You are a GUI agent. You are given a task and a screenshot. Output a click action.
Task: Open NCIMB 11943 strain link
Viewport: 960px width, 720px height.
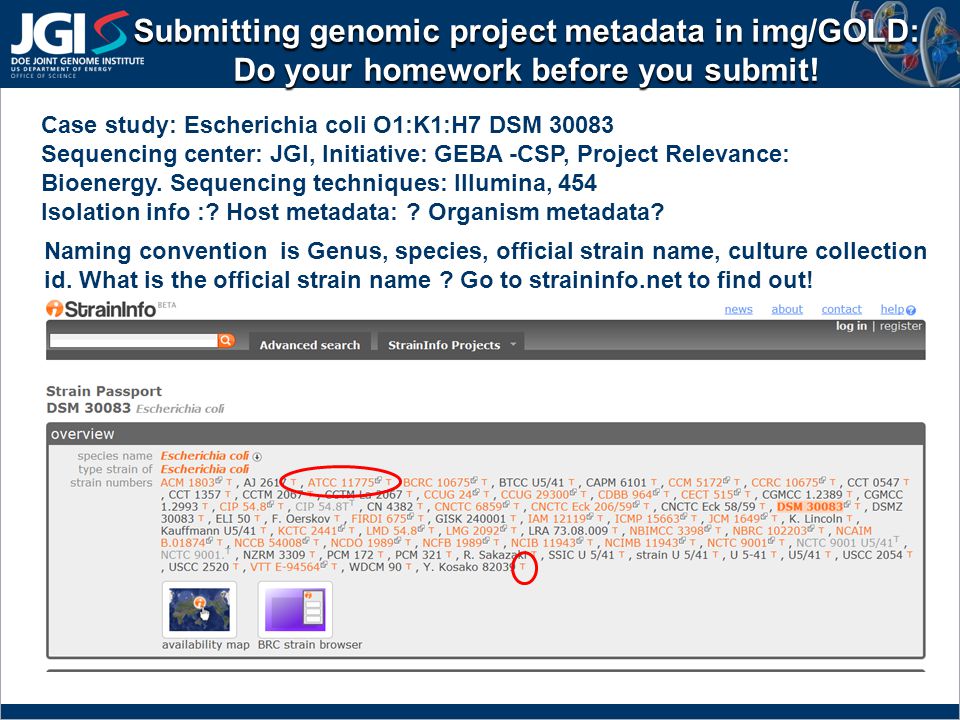click(641, 543)
